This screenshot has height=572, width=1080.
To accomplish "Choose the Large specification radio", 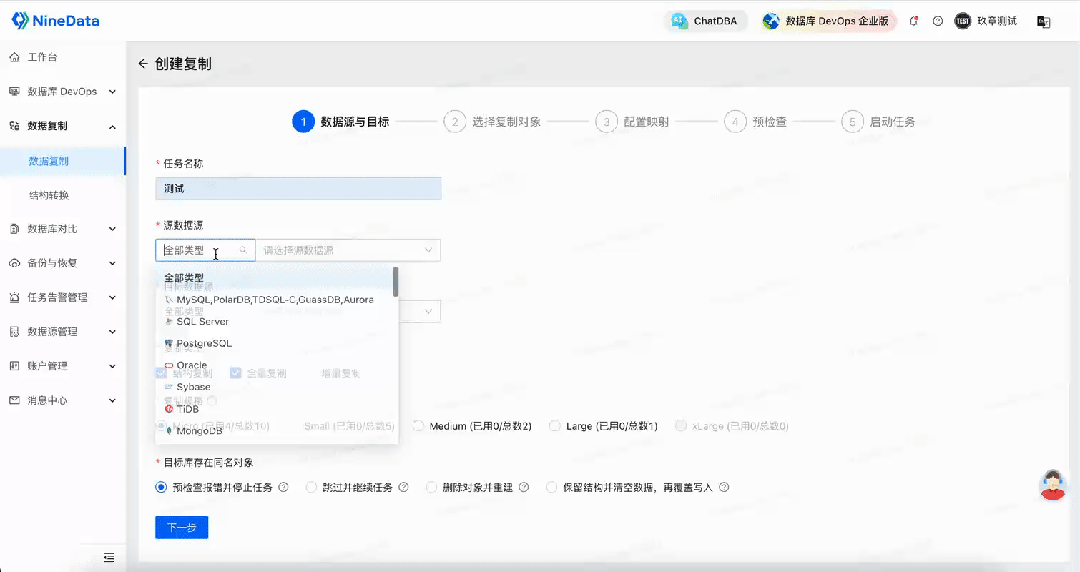I will pyautogui.click(x=554, y=426).
